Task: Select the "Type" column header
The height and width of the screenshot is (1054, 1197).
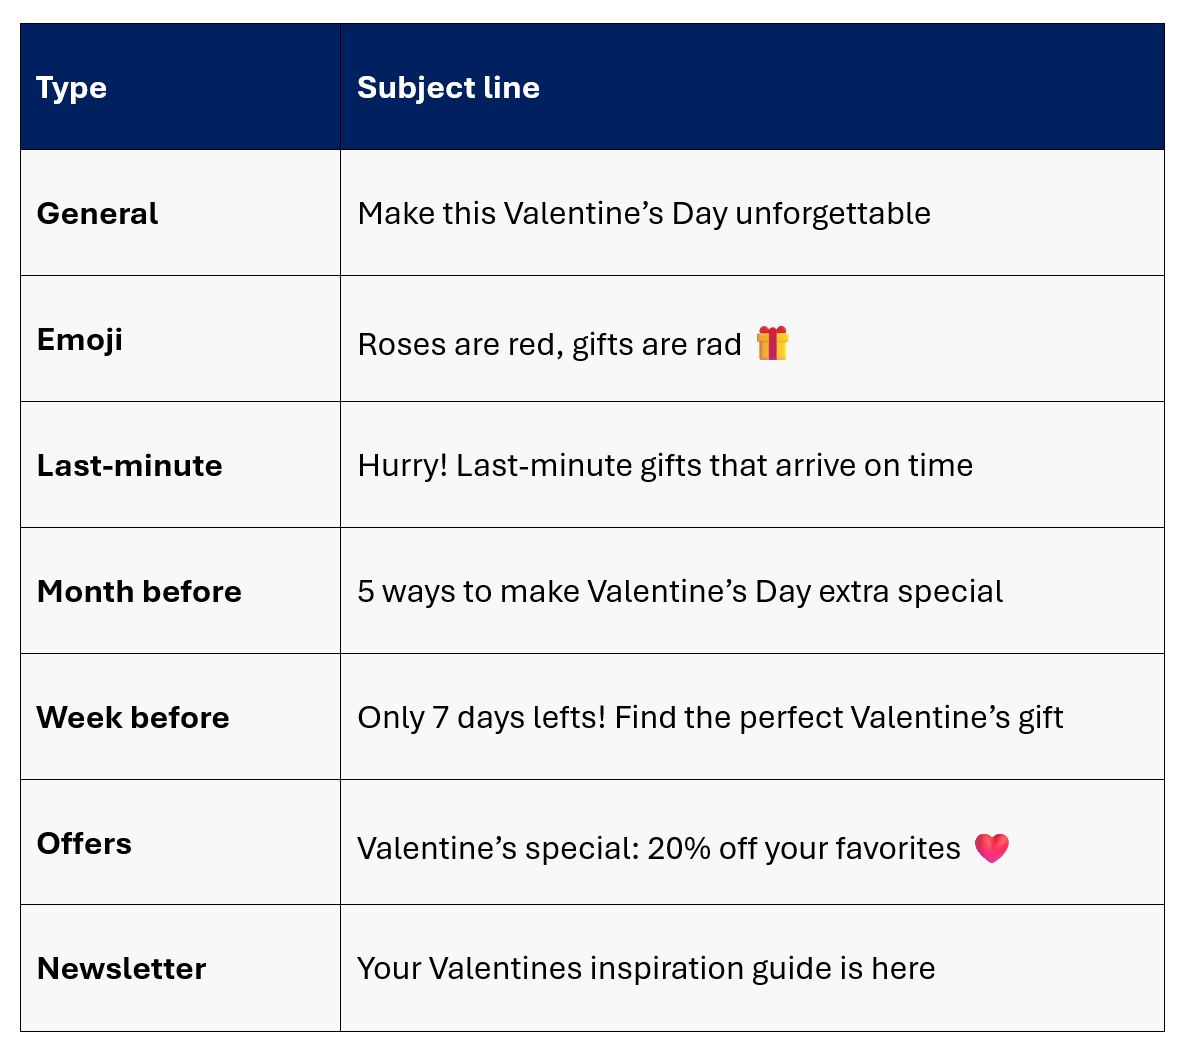Action: 72,88
